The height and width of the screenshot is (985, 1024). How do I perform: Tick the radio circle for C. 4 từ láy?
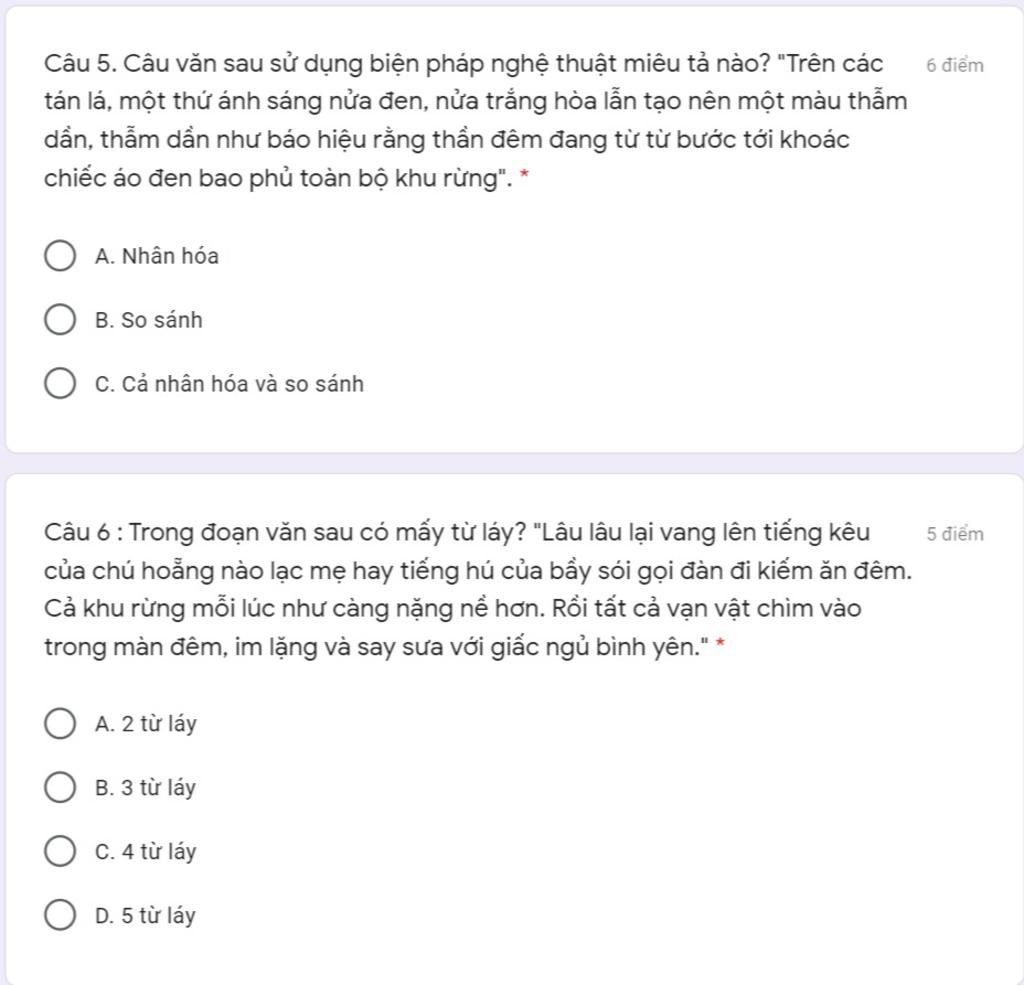click(59, 851)
